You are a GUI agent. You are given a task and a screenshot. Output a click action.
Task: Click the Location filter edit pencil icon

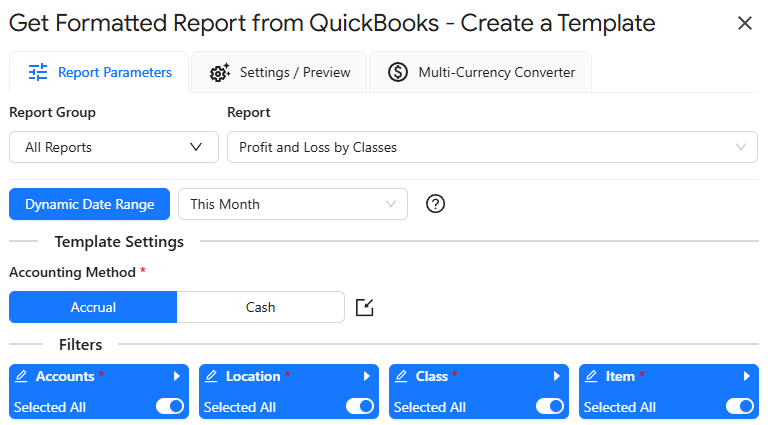[211, 376]
